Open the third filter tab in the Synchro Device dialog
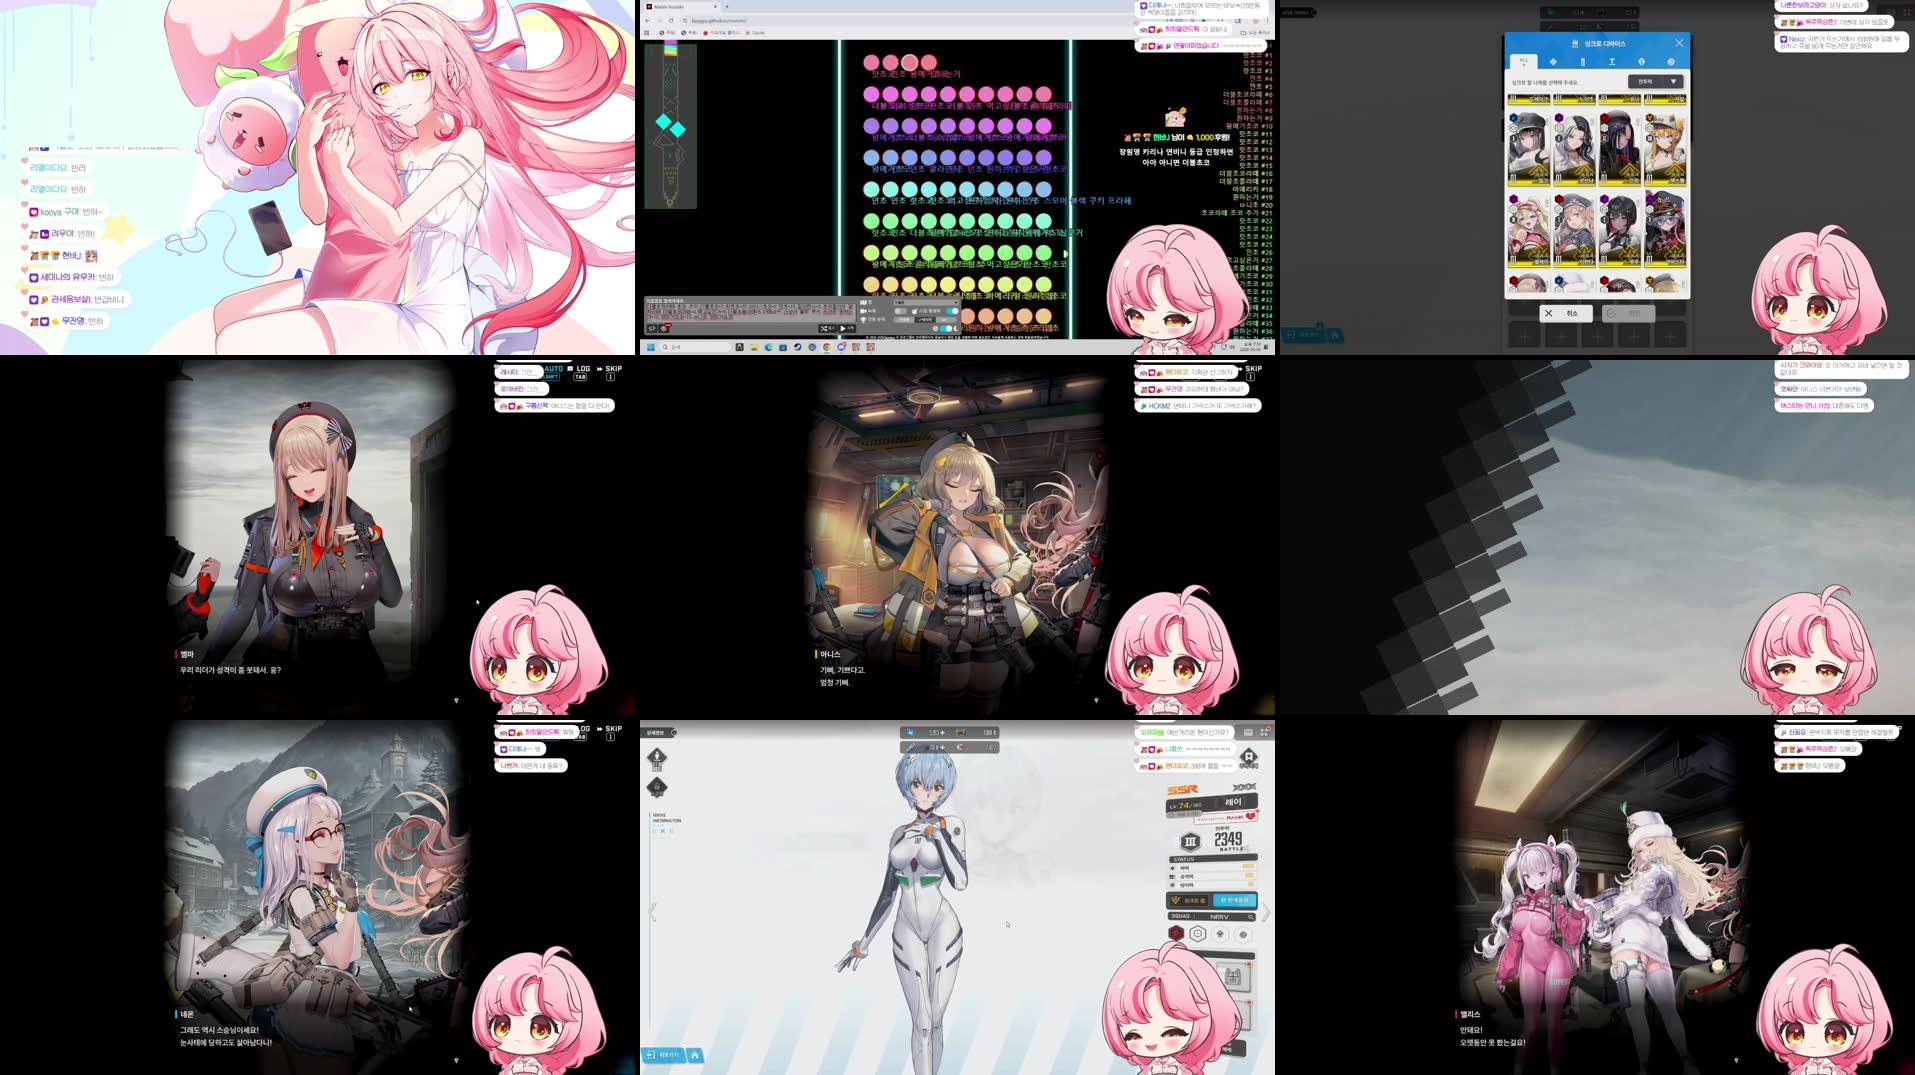This screenshot has width=1915, height=1075. [1583, 62]
